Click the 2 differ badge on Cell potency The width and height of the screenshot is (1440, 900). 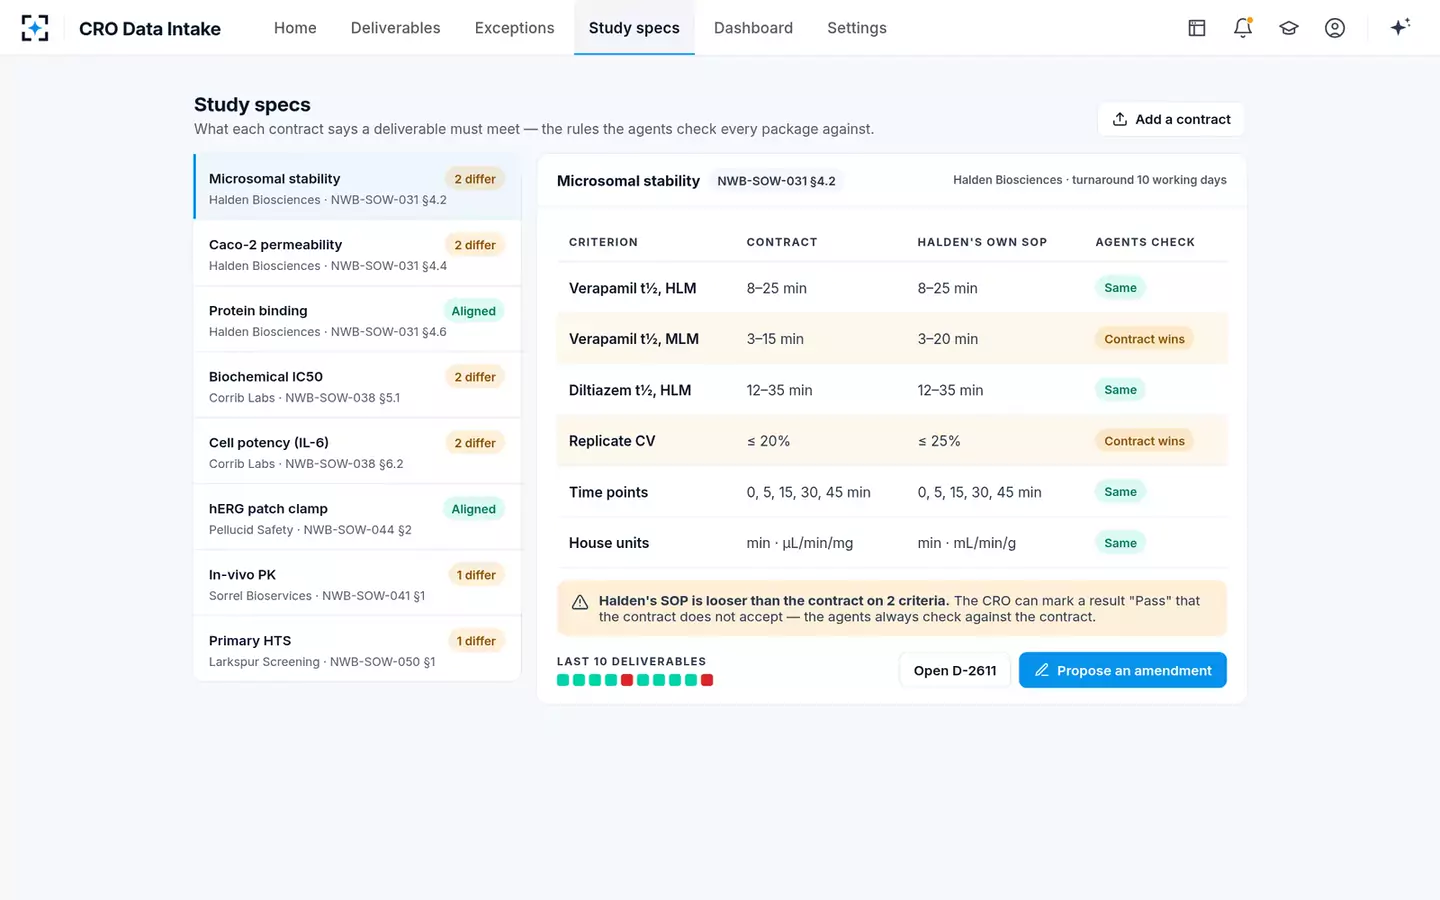point(475,443)
